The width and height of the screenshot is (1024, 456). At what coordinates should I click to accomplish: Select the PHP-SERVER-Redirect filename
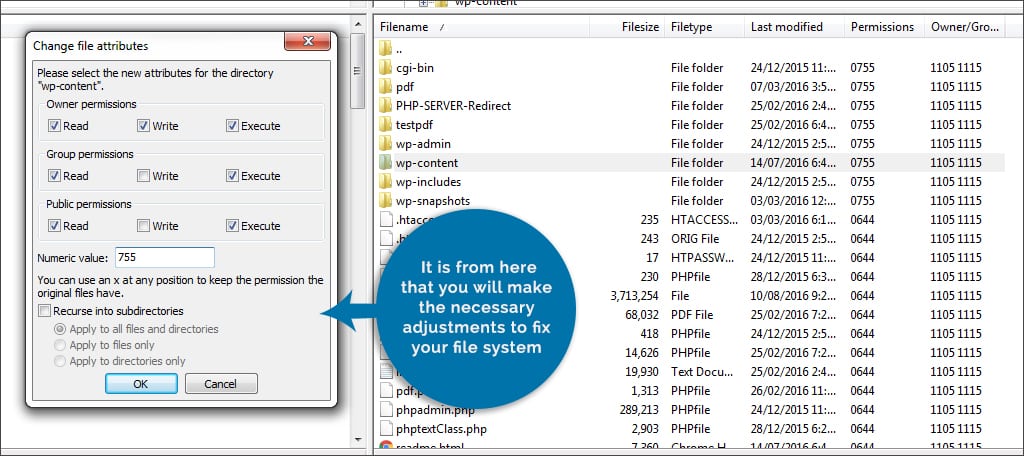tap(453, 105)
